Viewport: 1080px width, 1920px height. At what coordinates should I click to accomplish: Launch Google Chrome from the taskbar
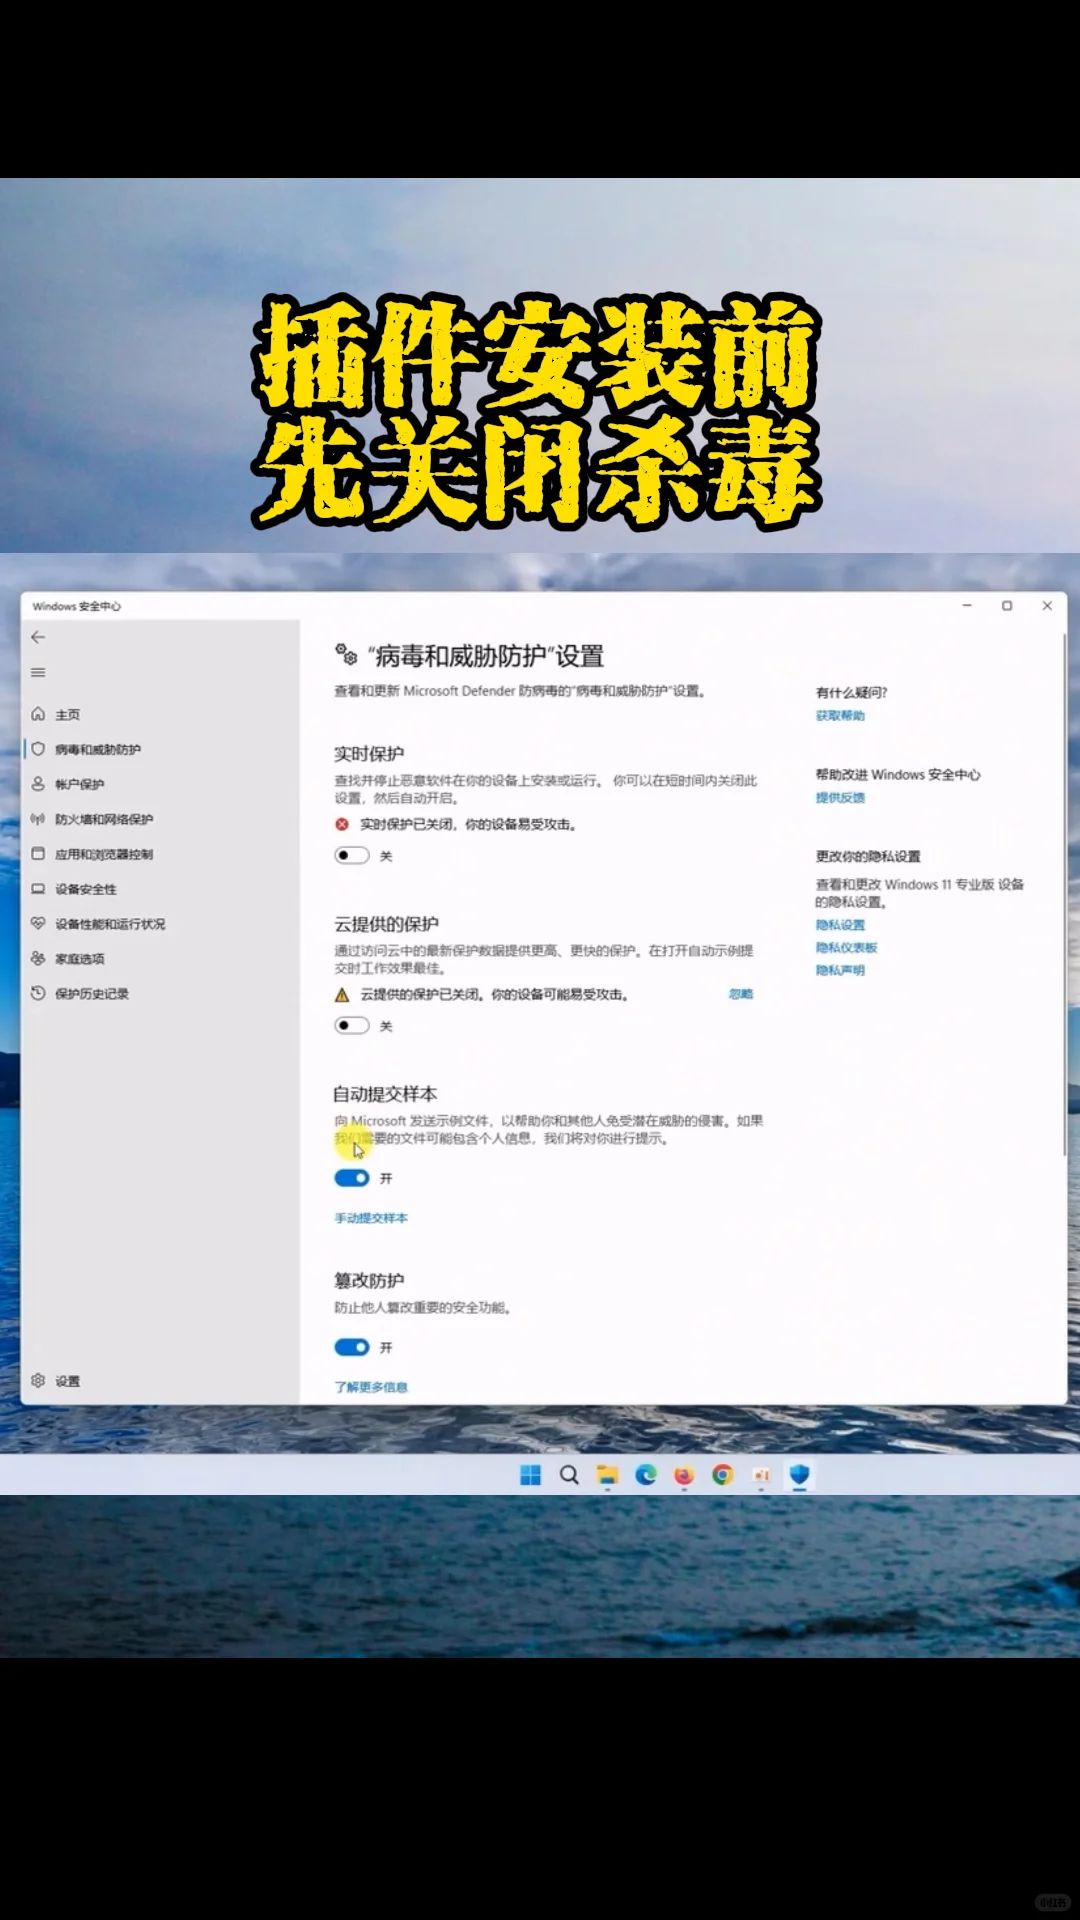[723, 1475]
